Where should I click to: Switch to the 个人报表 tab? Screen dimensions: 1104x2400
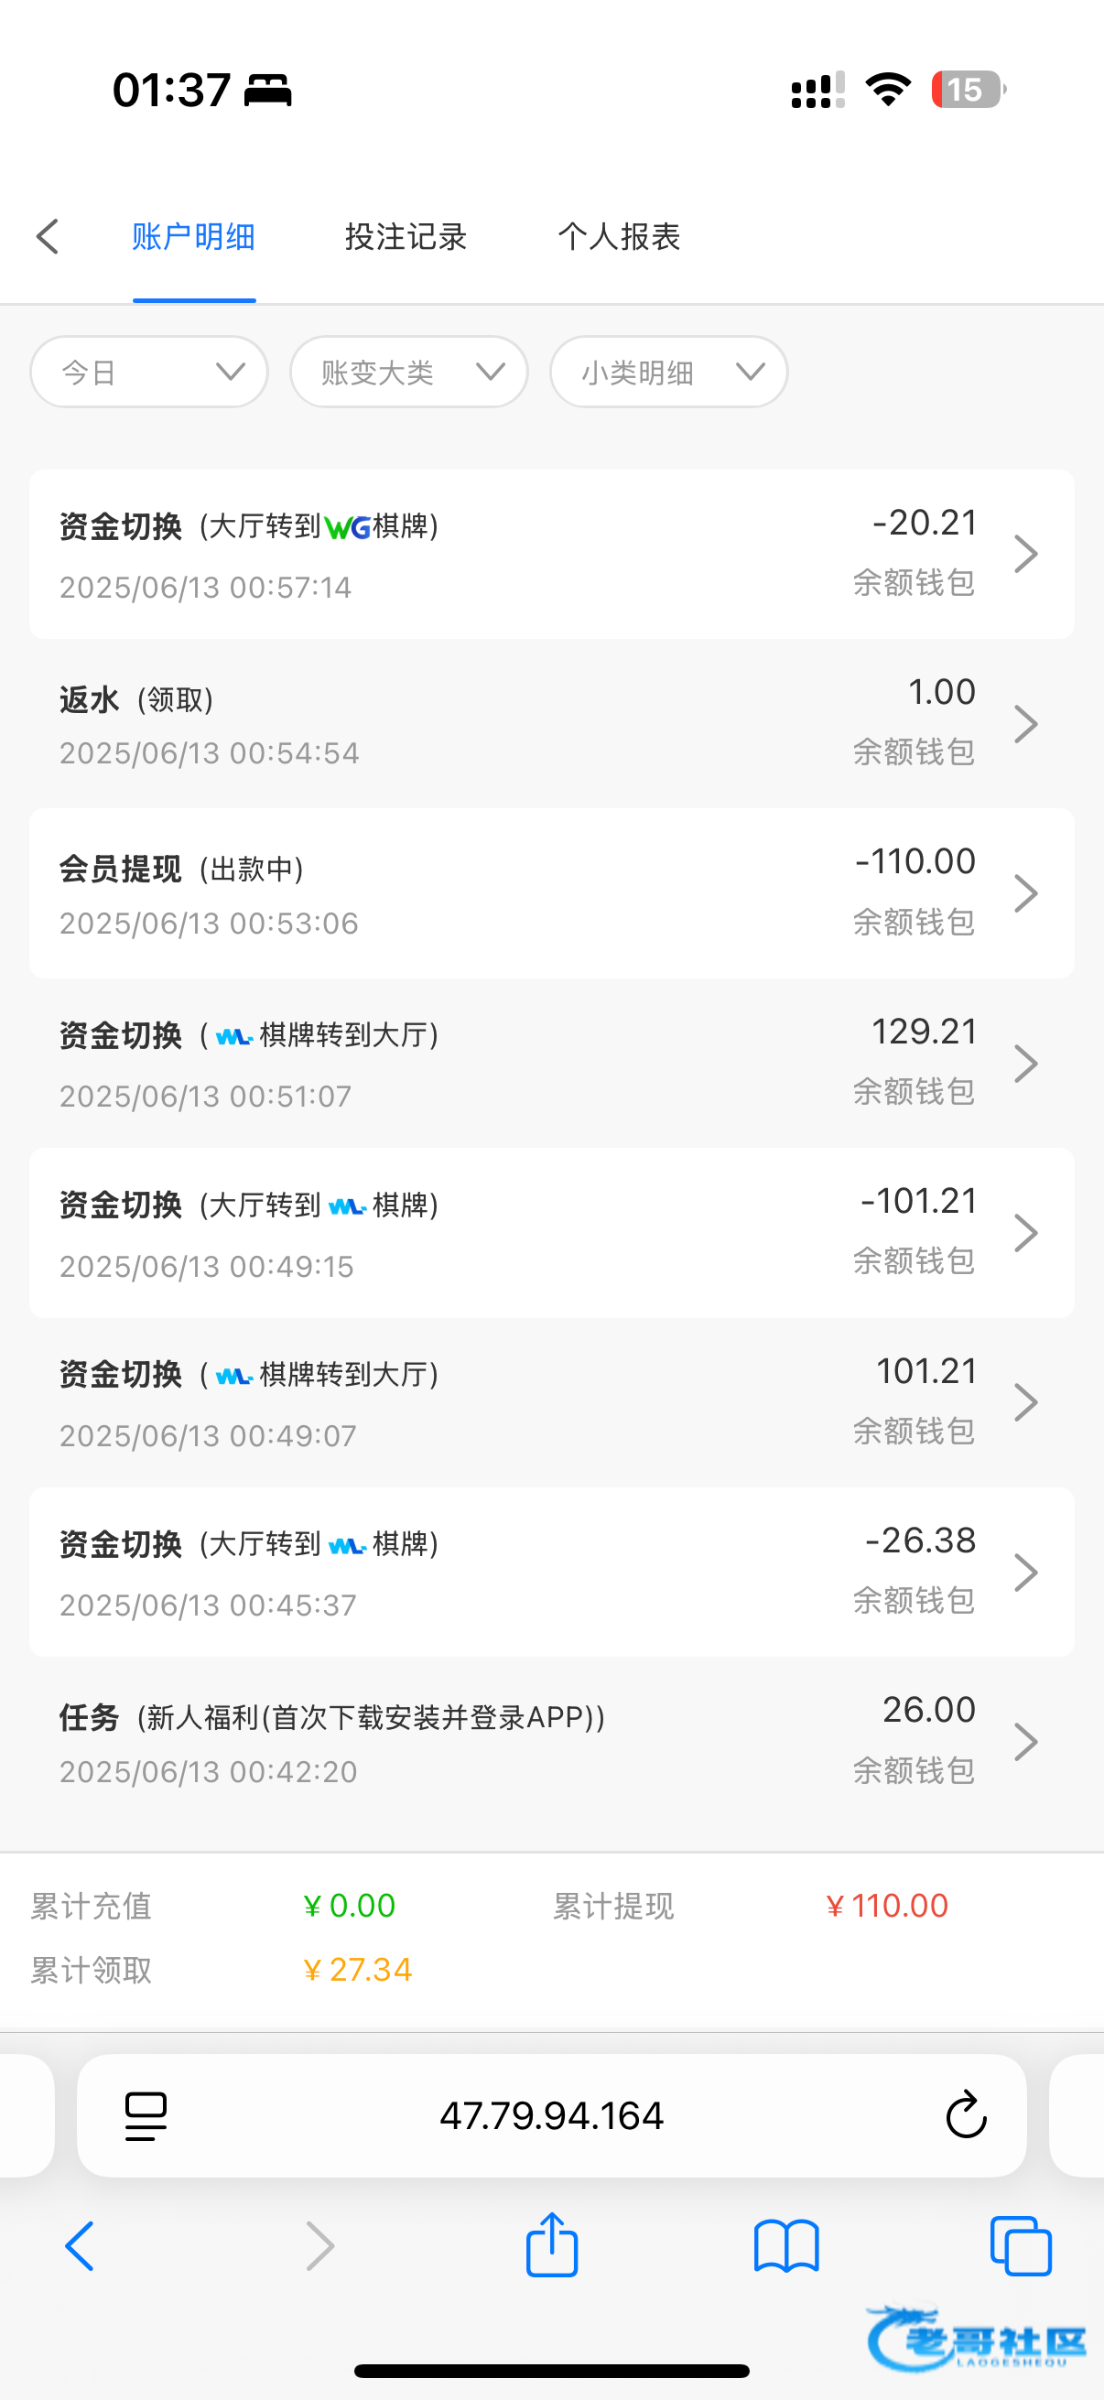point(619,237)
